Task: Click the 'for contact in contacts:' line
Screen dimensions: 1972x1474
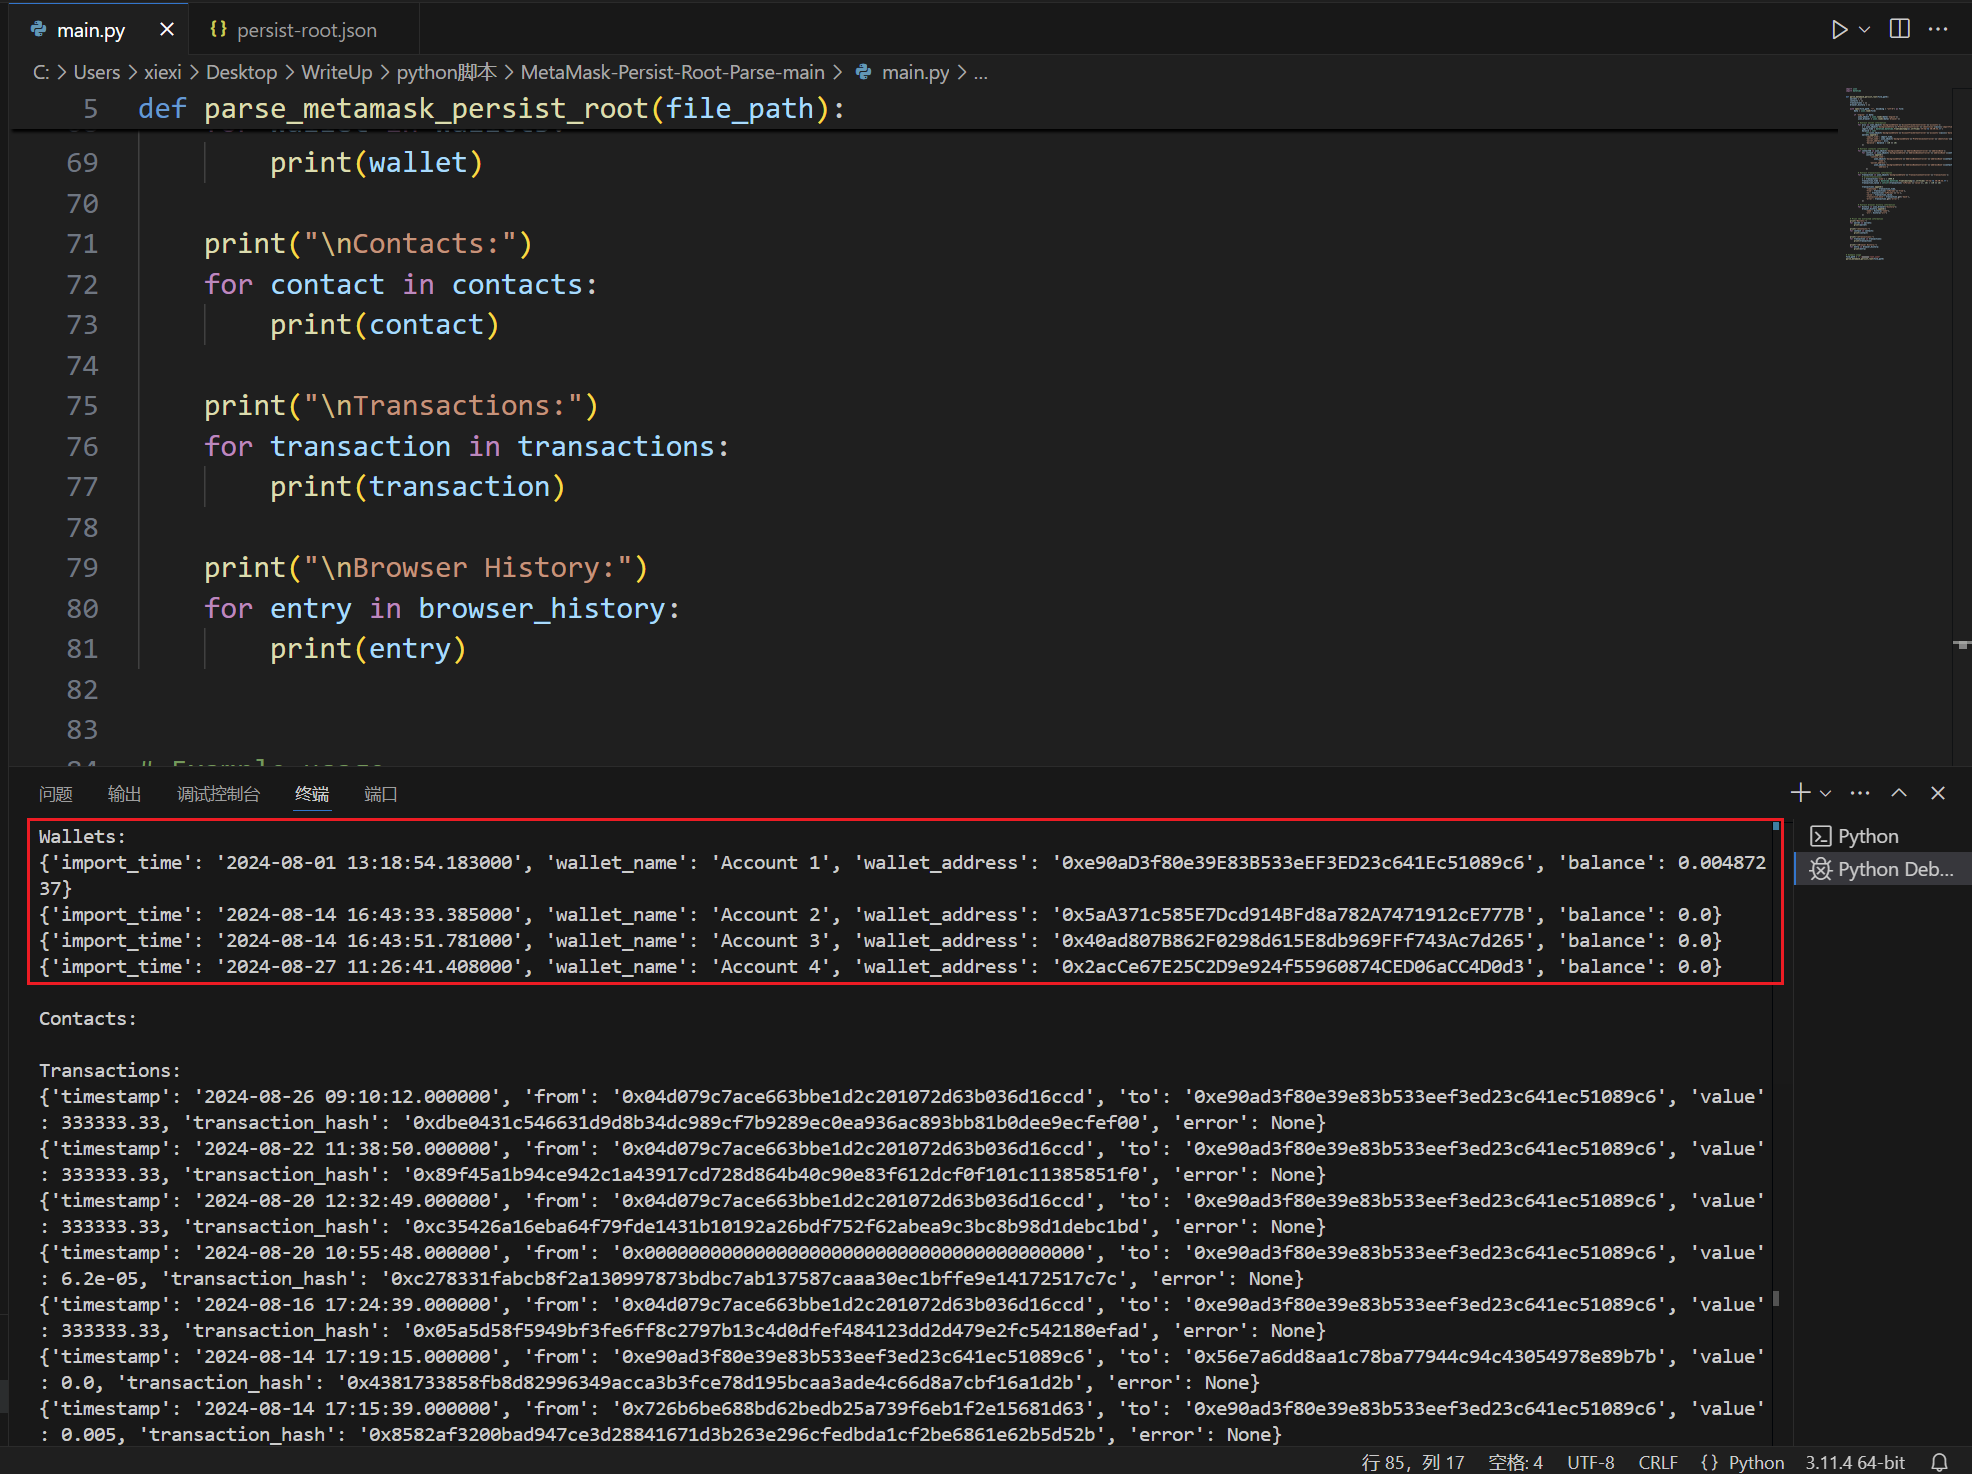Action: 400,284
